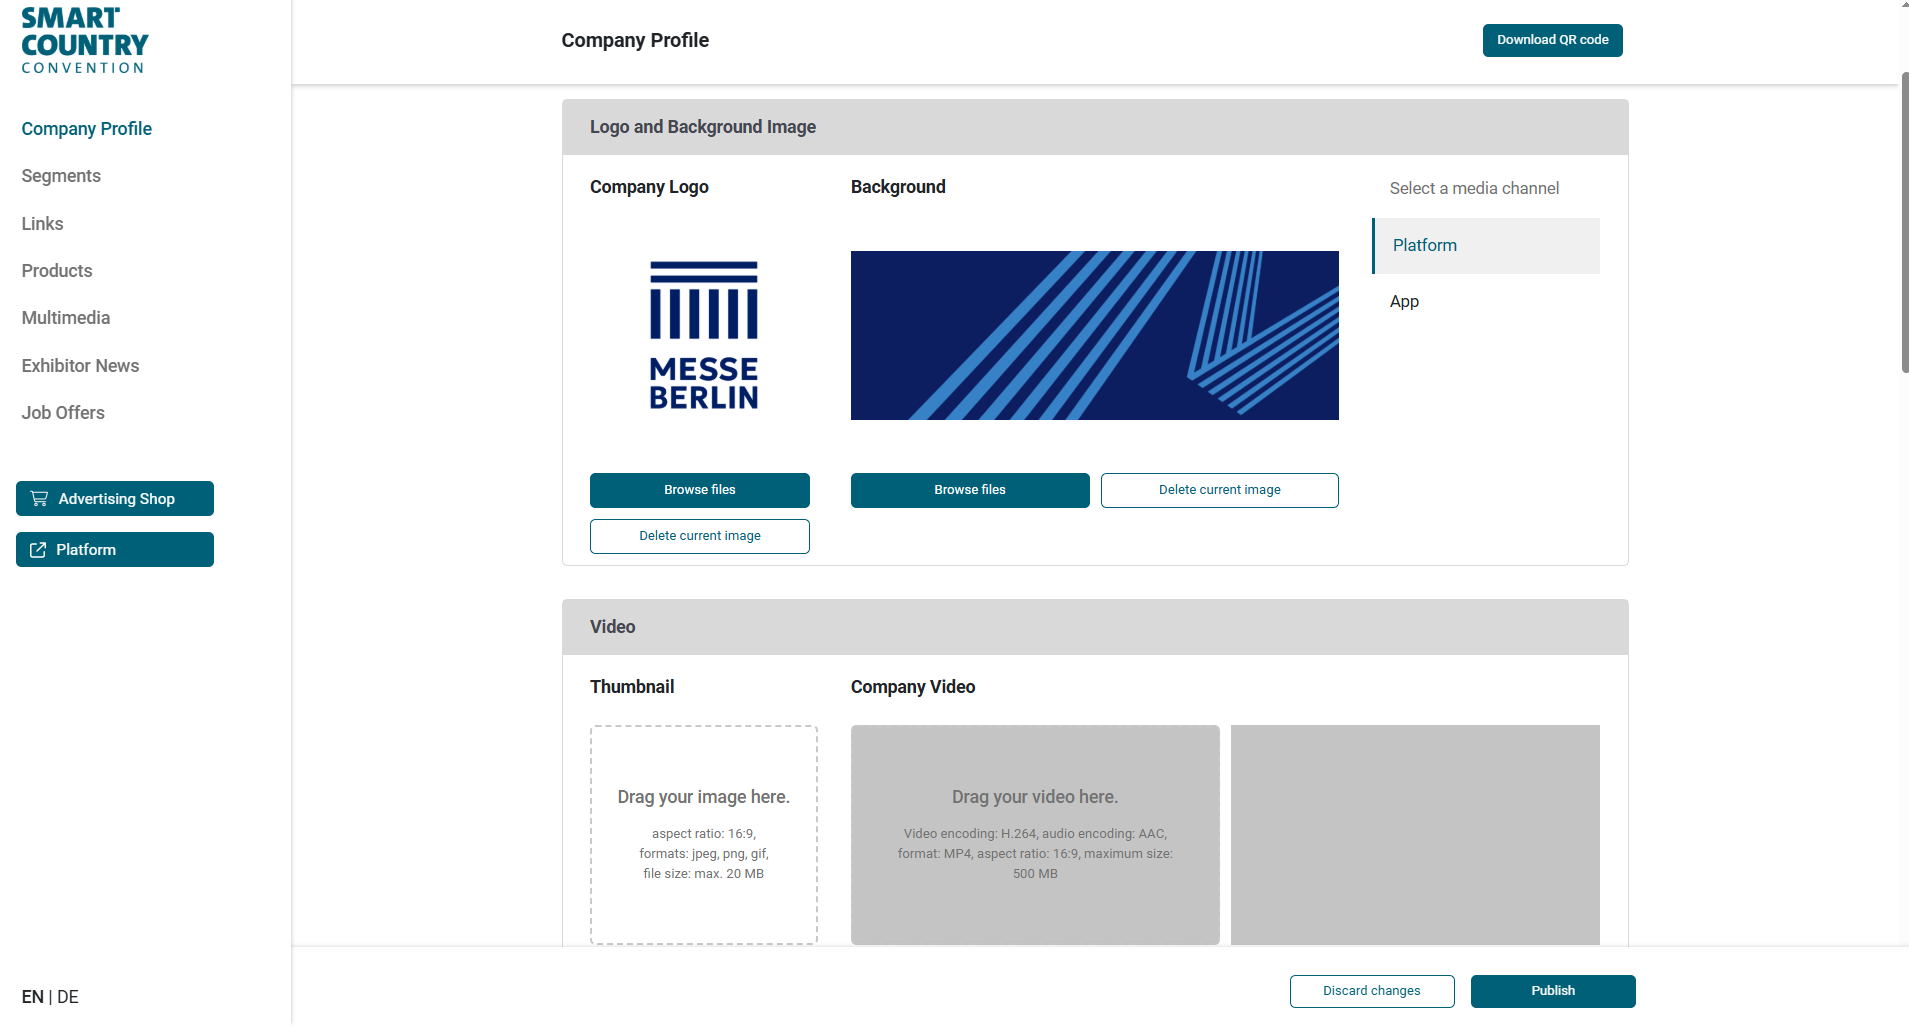Delete current Background image

click(x=1220, y=490)
